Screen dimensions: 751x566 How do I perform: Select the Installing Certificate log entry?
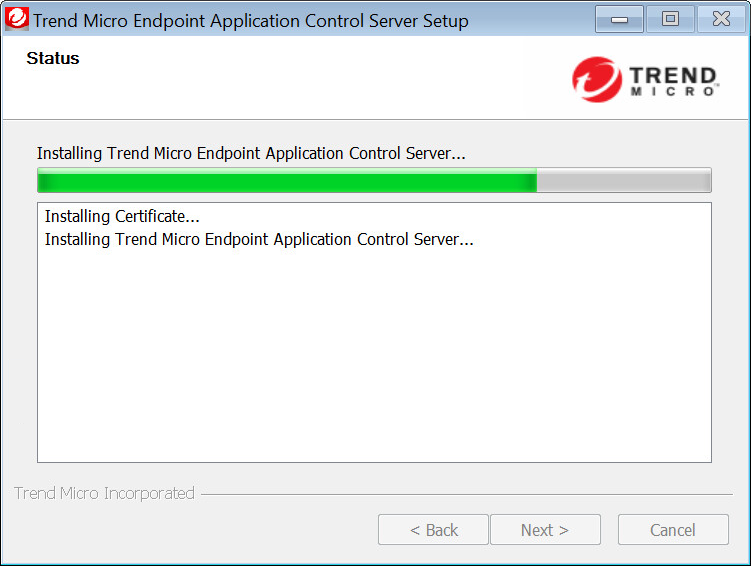[122, 216]
